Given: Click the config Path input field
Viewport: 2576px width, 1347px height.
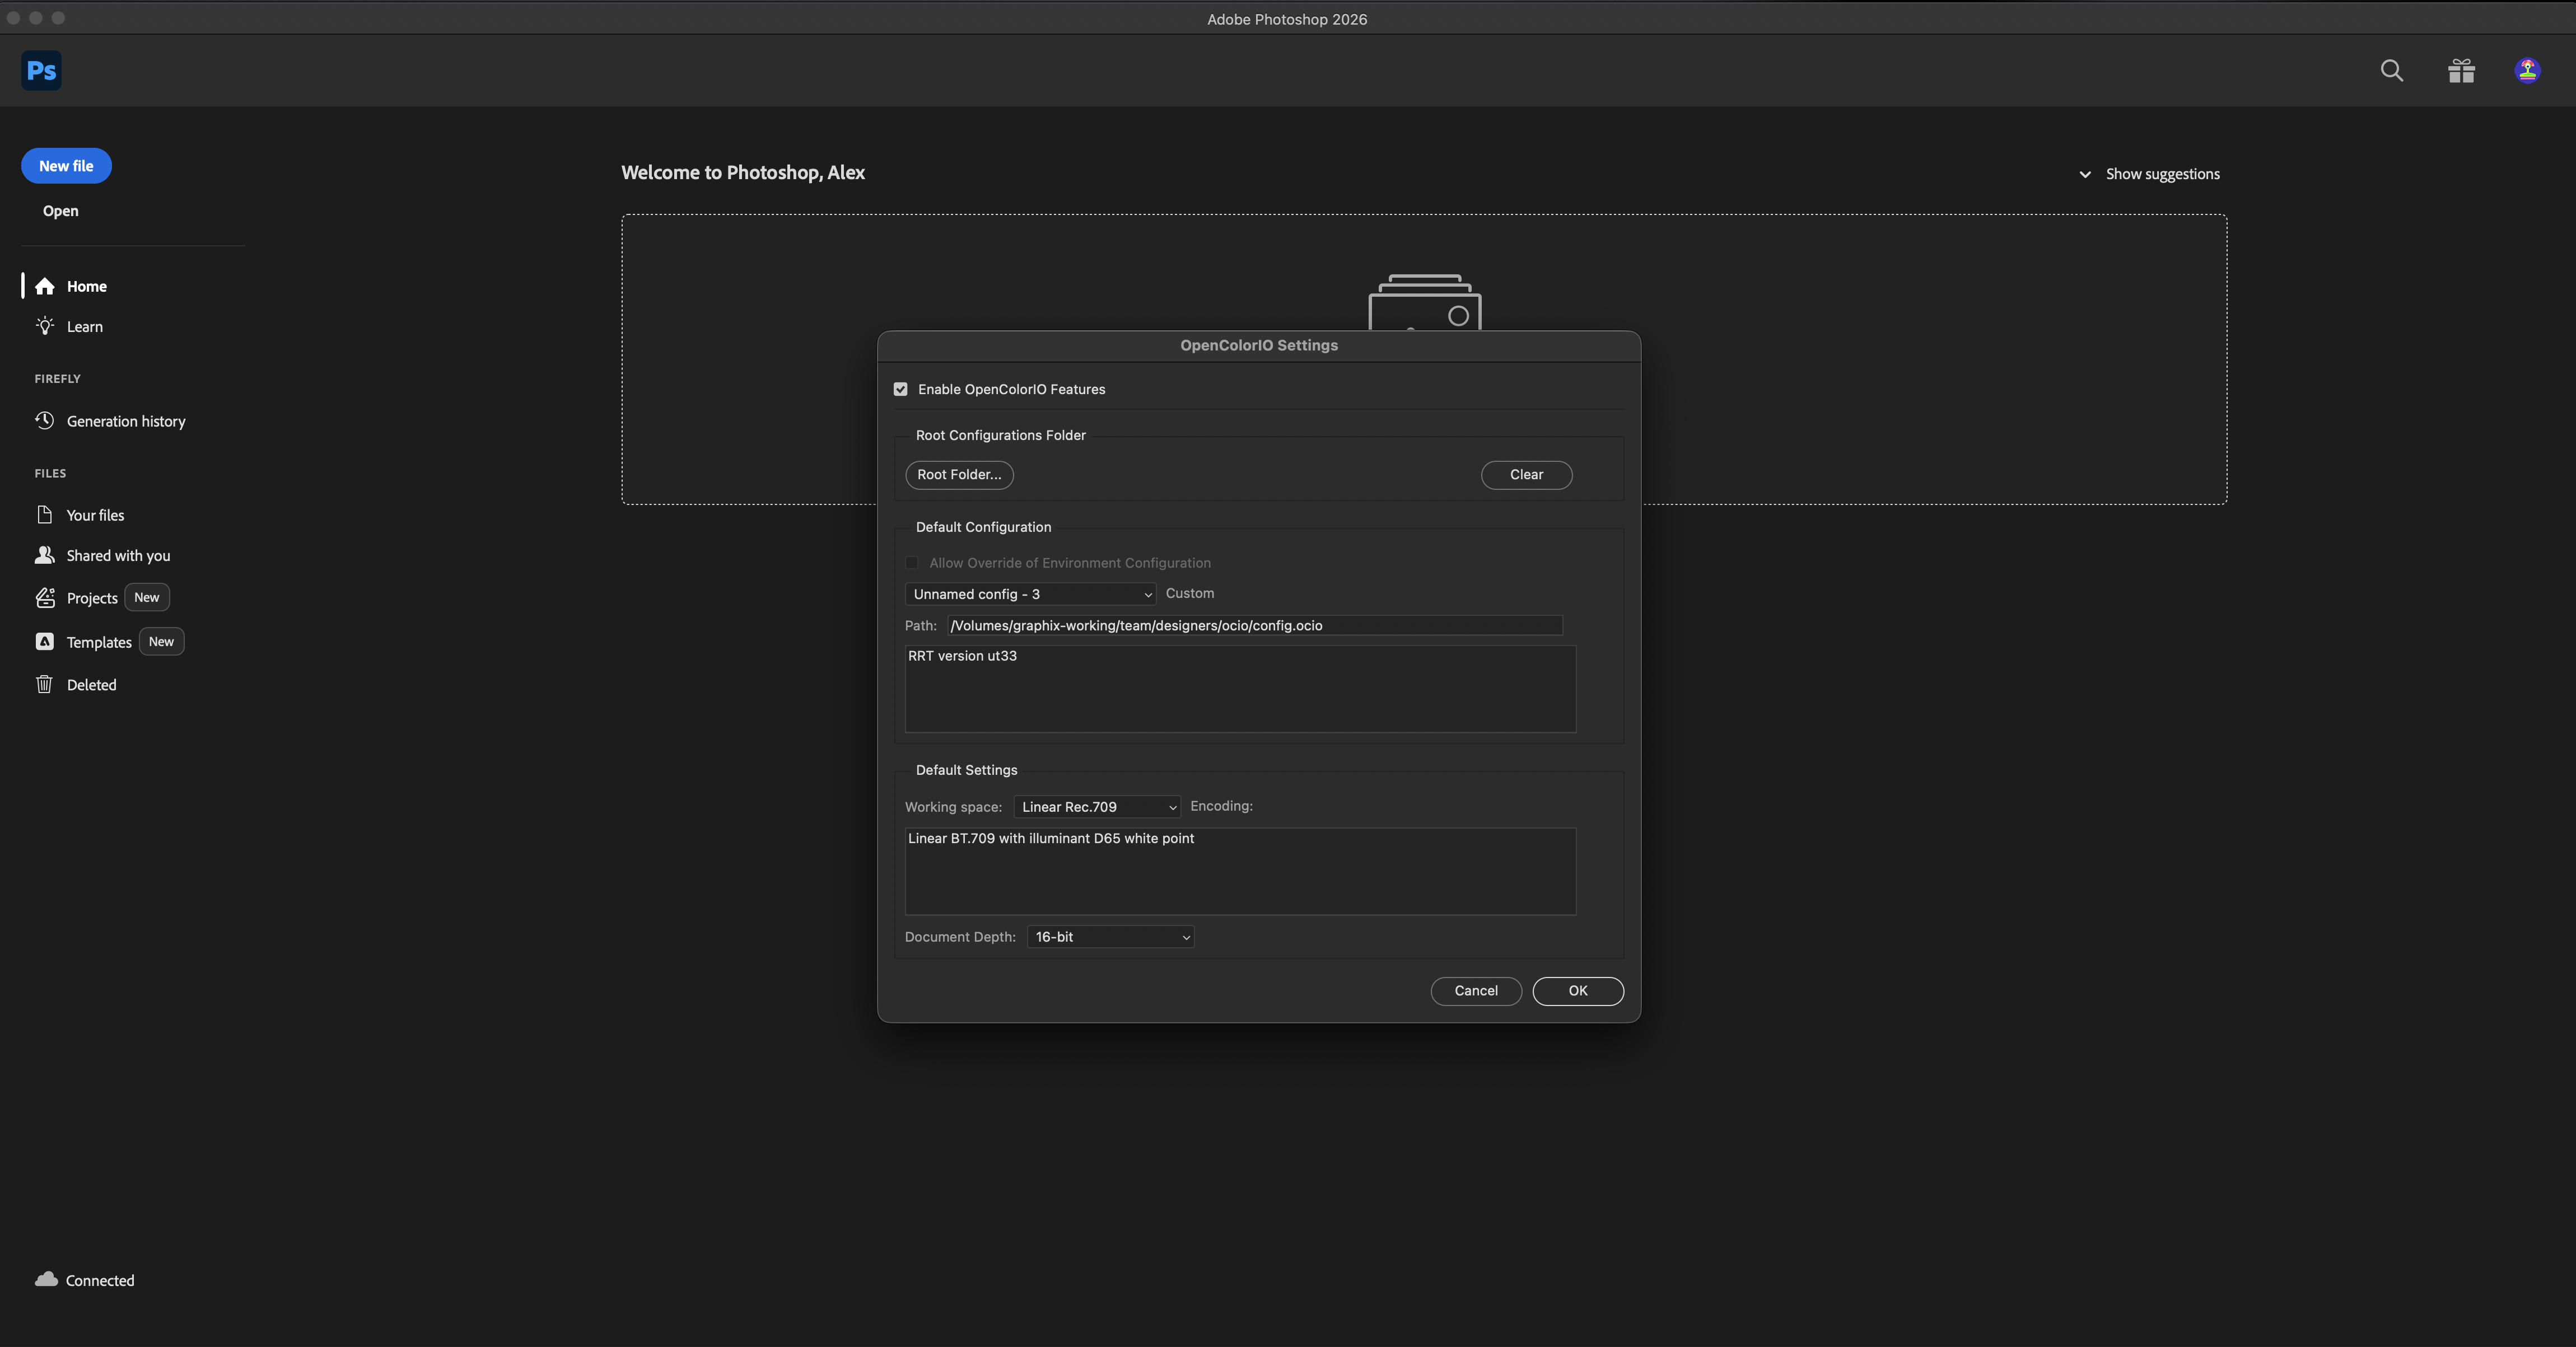Looking at the screenshot, I should 1255,625.
